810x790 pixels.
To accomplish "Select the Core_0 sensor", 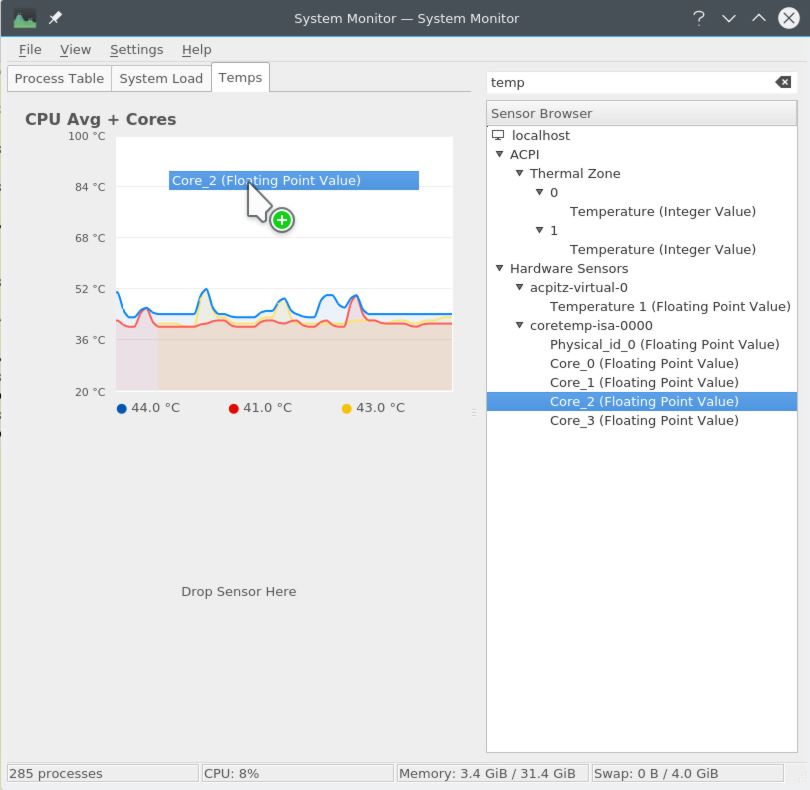I will (x=644, y=364).
